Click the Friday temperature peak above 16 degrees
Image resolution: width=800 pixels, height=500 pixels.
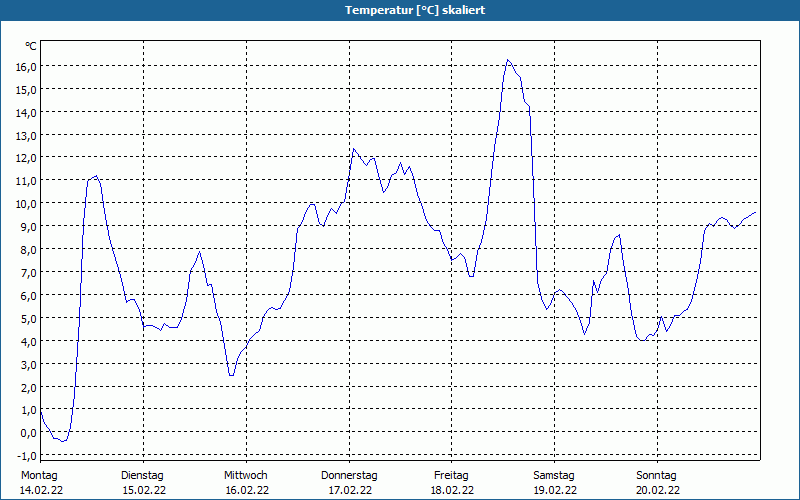[x=508, y=60]
